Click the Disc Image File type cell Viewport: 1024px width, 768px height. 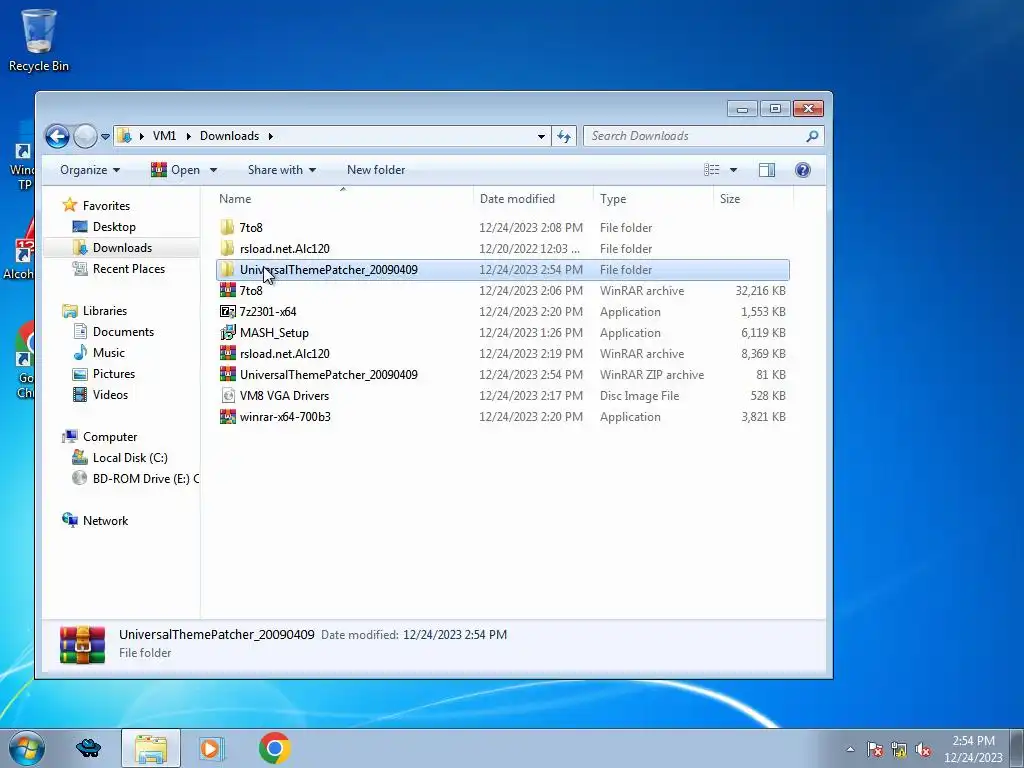pos(639,396)
